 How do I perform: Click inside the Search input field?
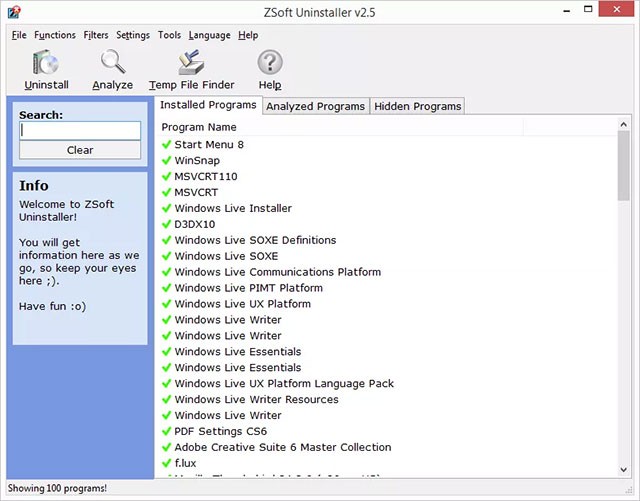(80, 131)
